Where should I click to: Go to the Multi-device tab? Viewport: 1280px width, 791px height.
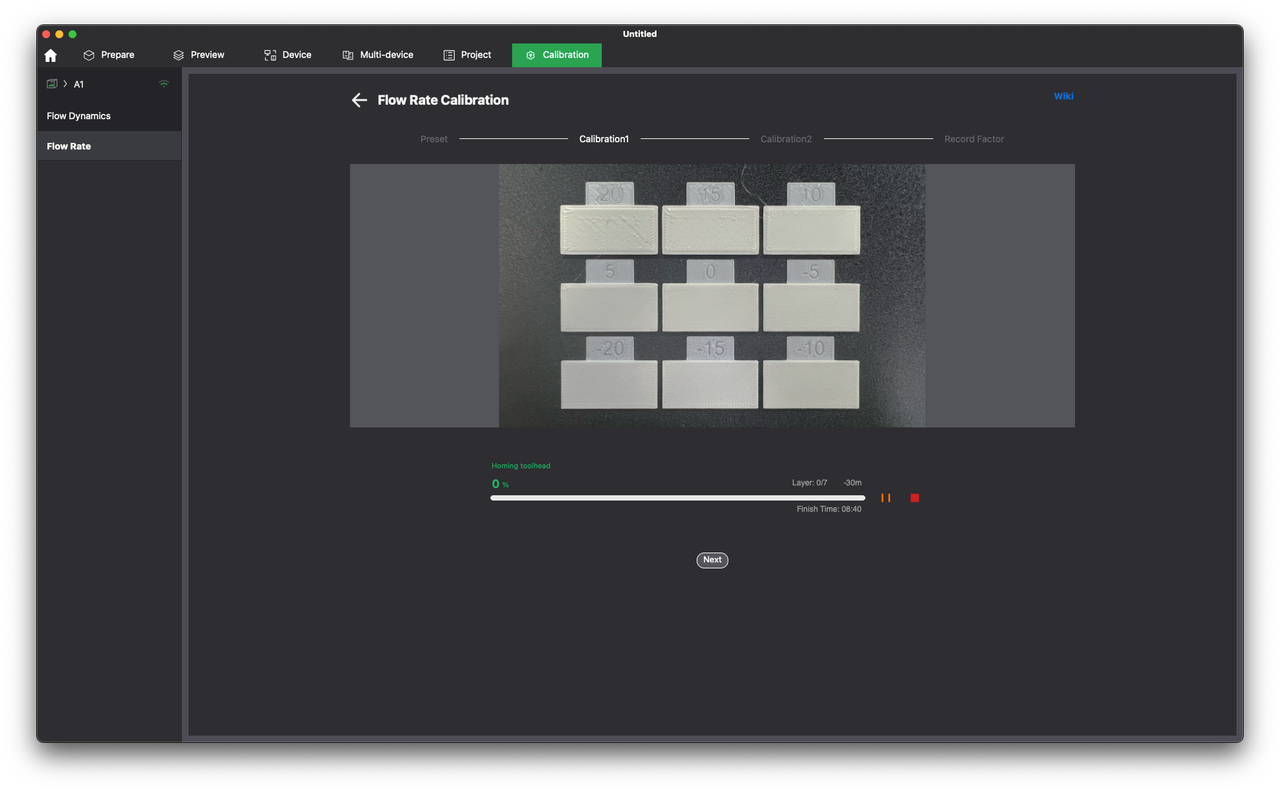(377, 55)
